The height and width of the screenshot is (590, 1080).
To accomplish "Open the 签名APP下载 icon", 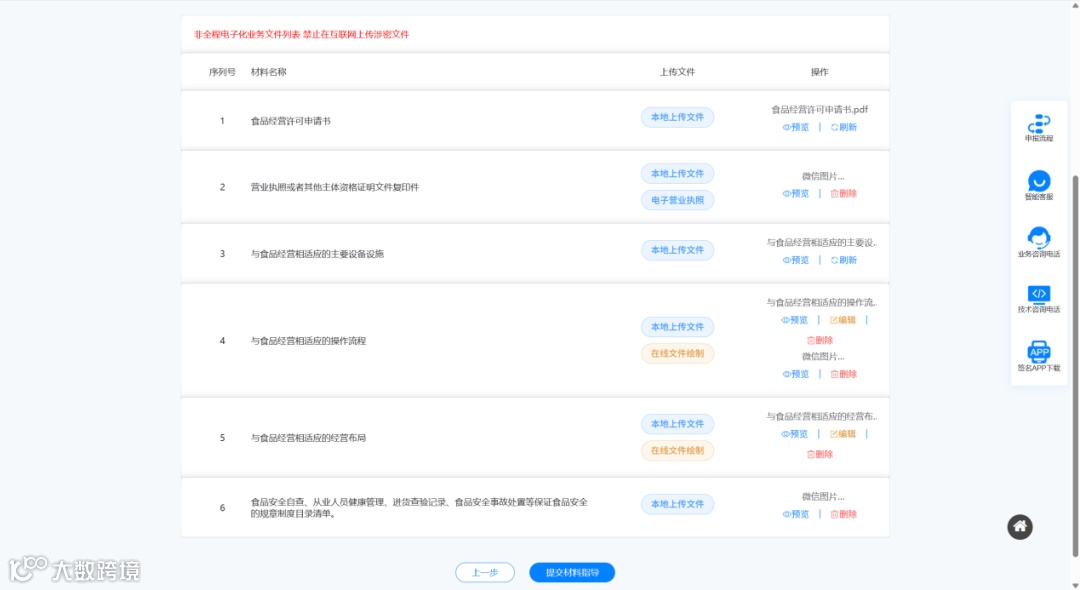I will tap(1039, 356).
